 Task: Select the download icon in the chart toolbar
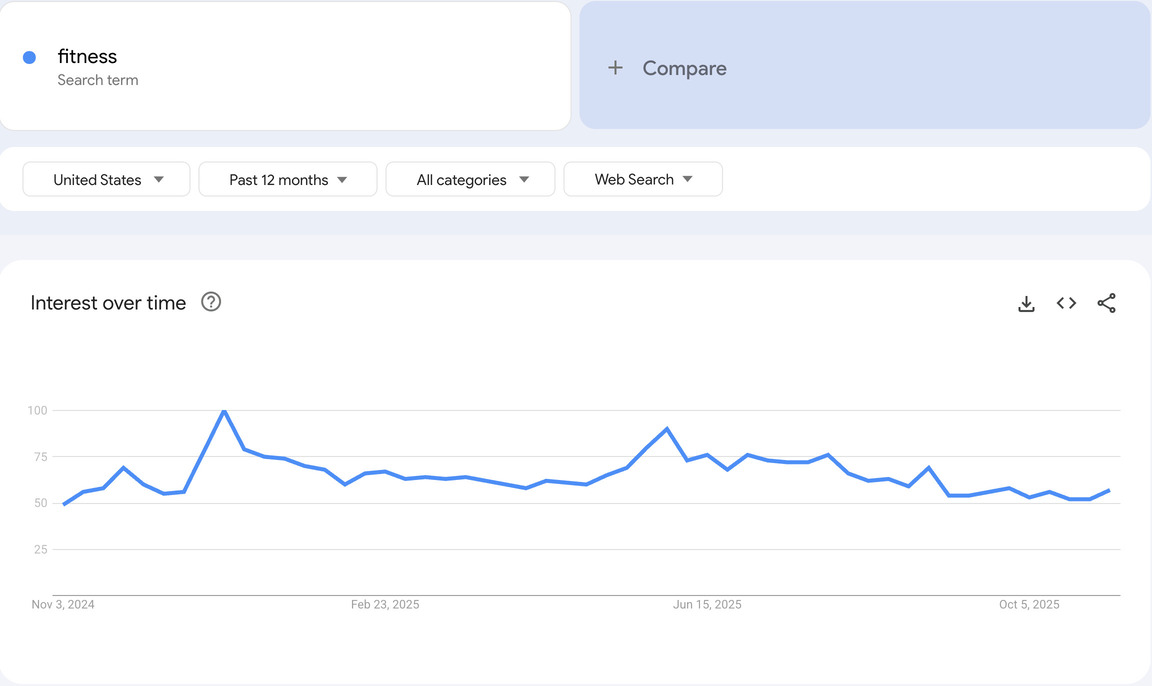pyautogui.click(x=1026, y=303)
